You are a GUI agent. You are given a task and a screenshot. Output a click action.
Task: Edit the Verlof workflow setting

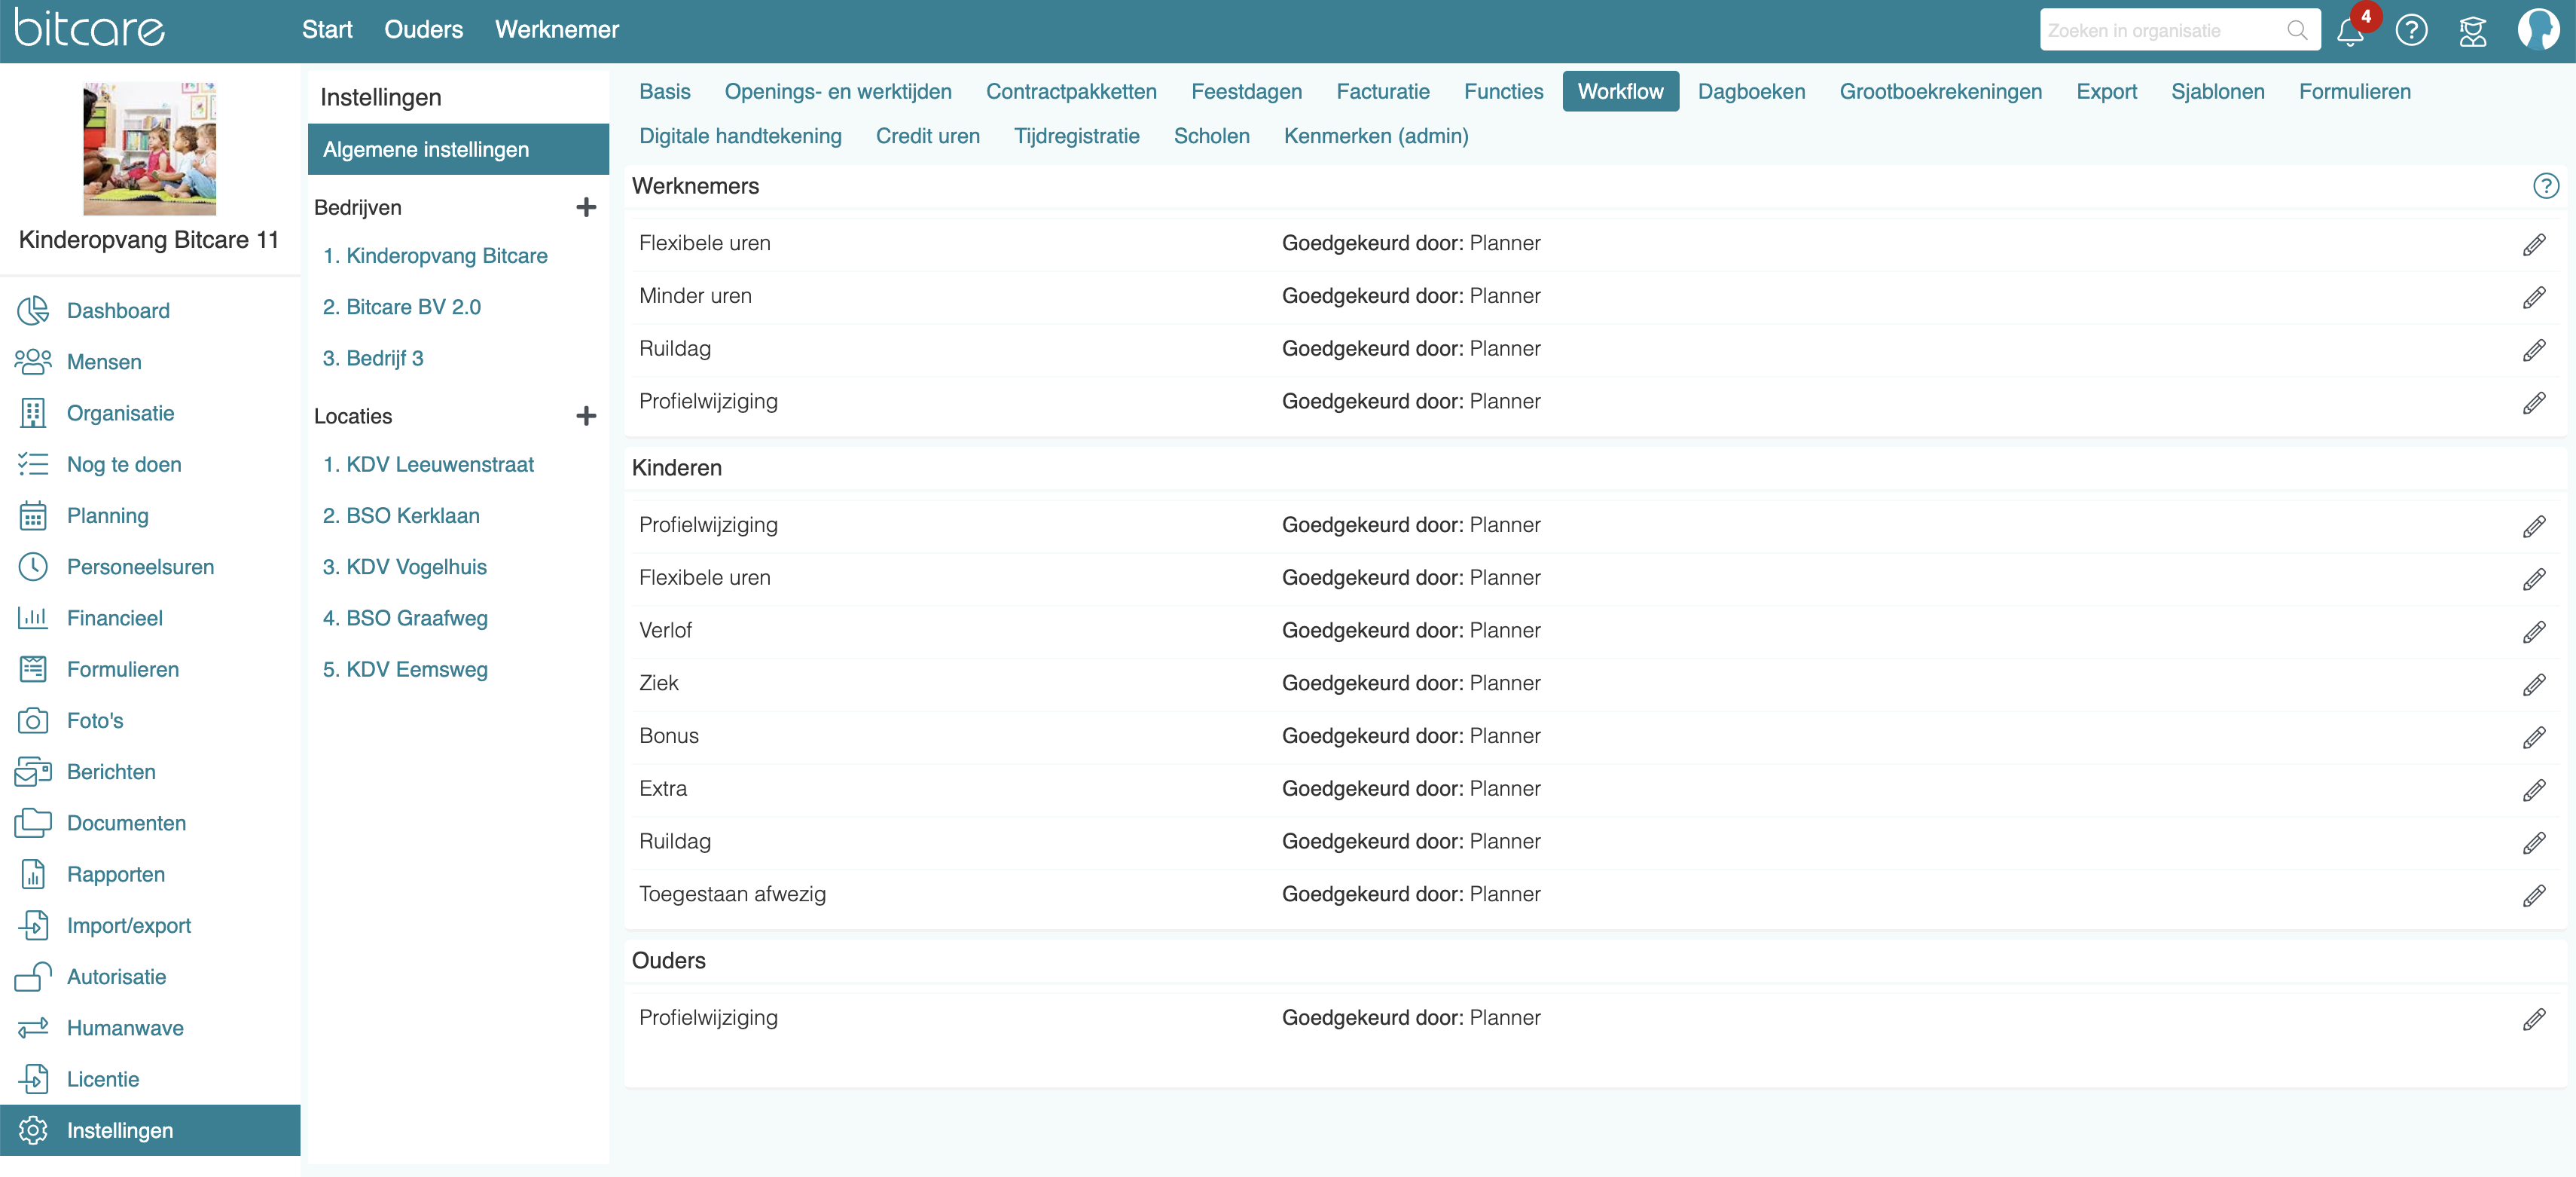click(2533, 632)
